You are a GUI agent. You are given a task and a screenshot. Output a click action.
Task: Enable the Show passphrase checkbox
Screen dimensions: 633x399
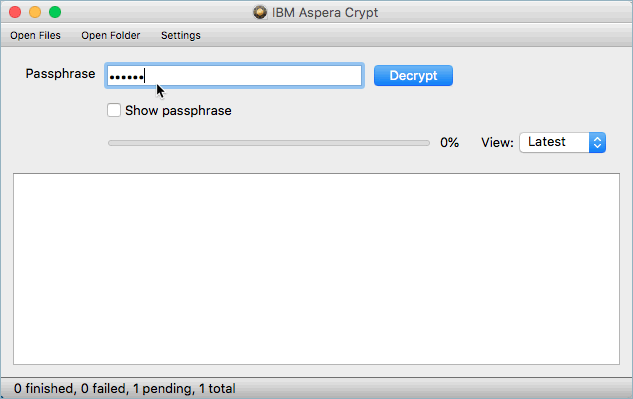(114, 110)
